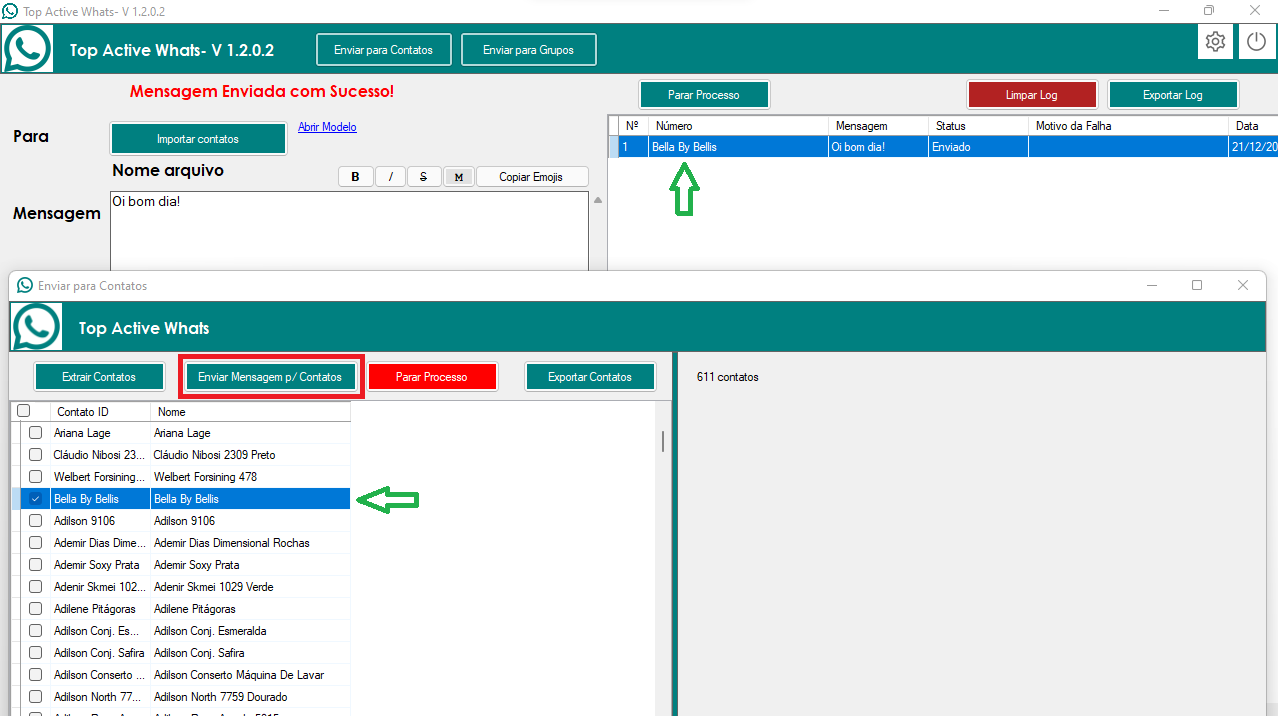Click the WhatsApp logo beside Top Active Whats- V 1.2.0.2

[x=27, y=48]
